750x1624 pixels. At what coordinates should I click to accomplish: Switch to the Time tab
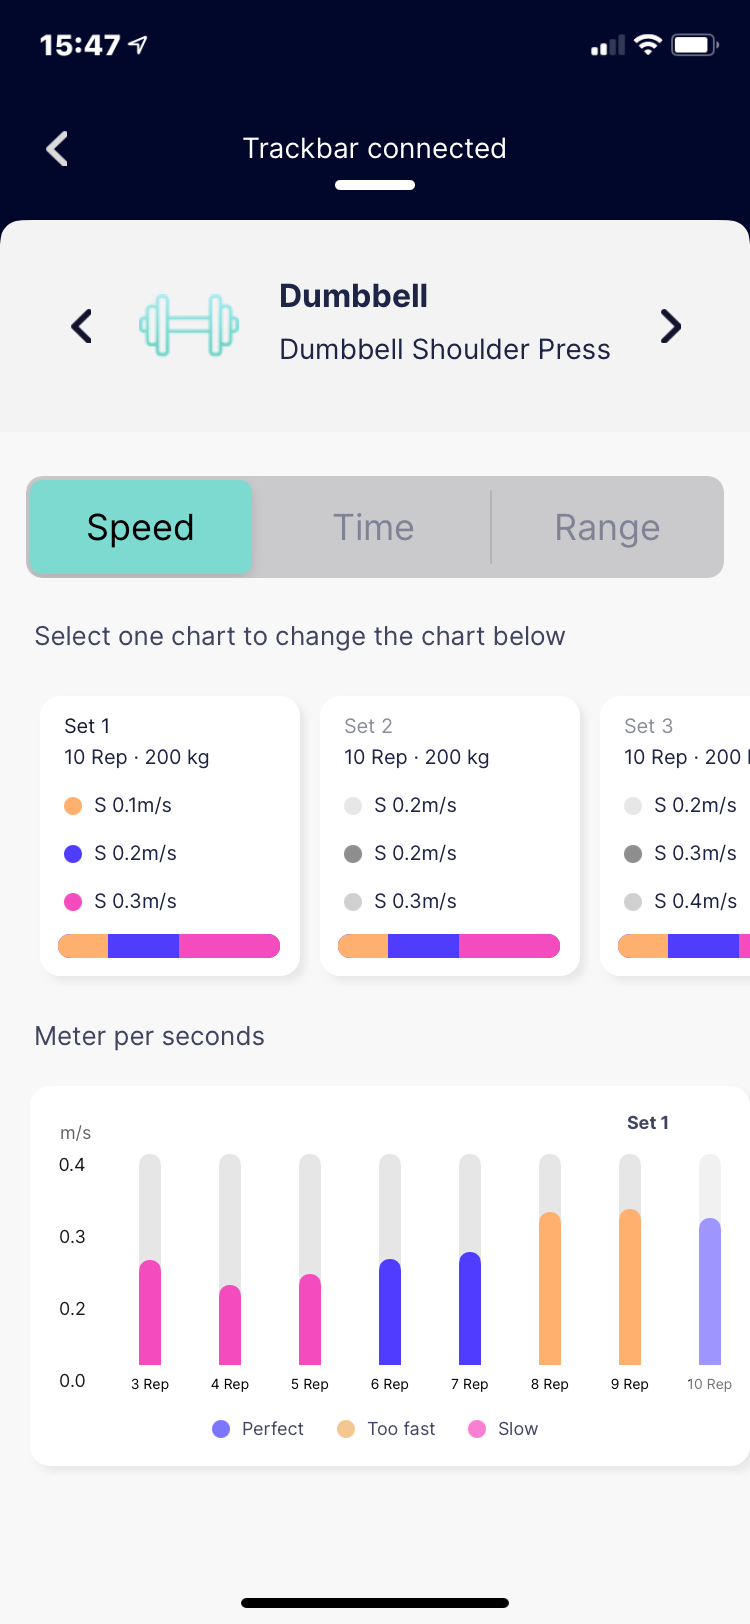tap(373, 527)
